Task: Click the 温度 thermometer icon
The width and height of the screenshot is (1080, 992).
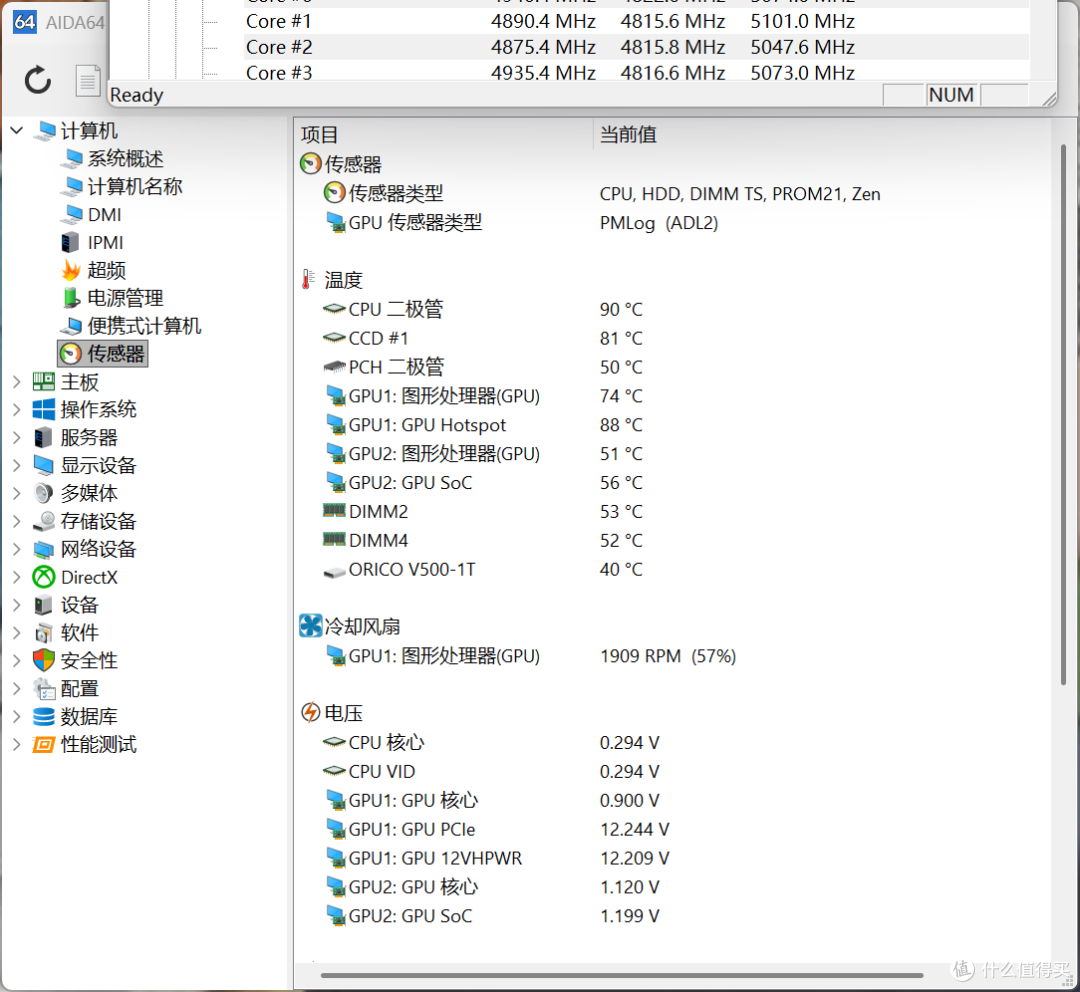Action: [309, 280]
